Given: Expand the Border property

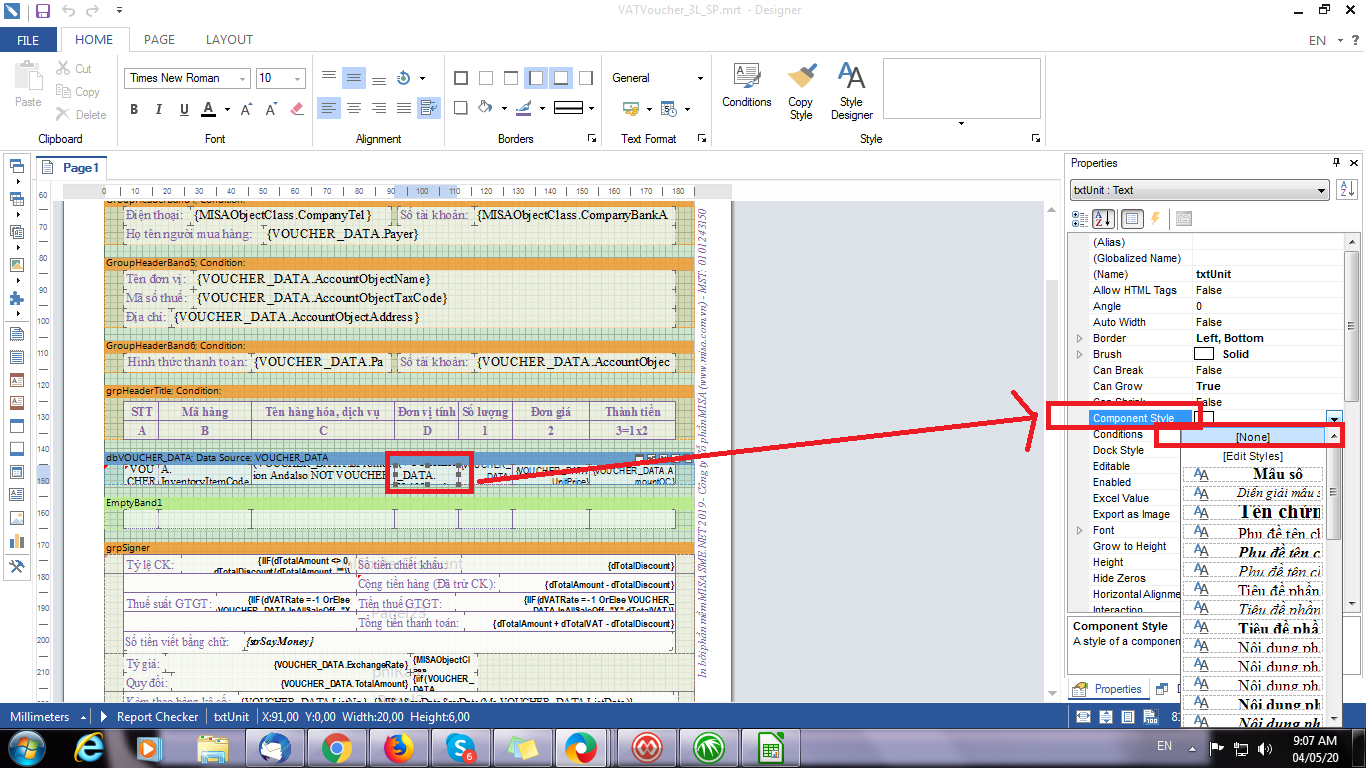Looking at the screenshot, I should pos(1079,338).
